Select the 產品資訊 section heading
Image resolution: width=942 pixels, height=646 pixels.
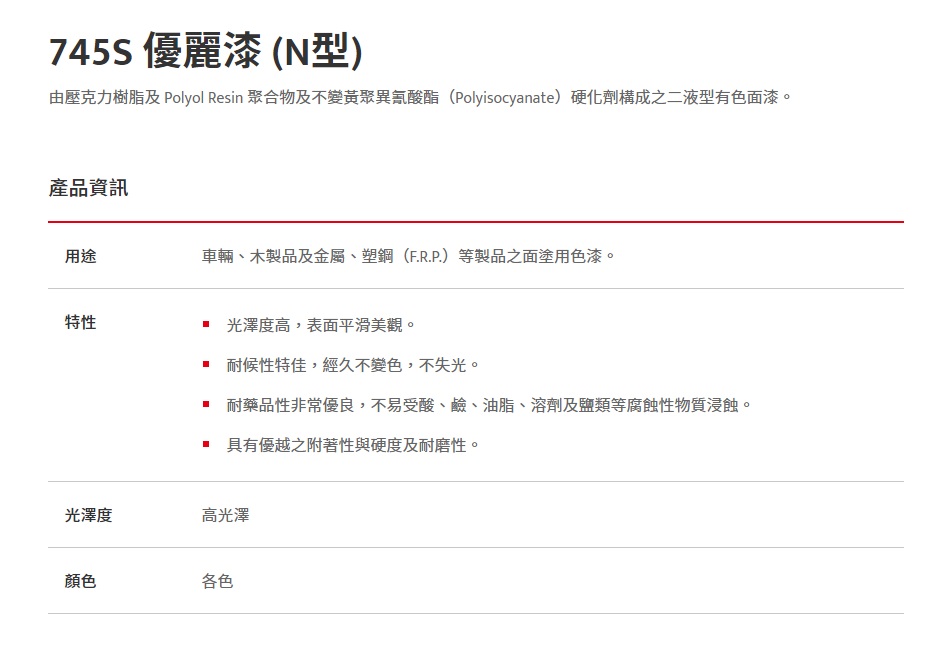(x=88, y=188)
